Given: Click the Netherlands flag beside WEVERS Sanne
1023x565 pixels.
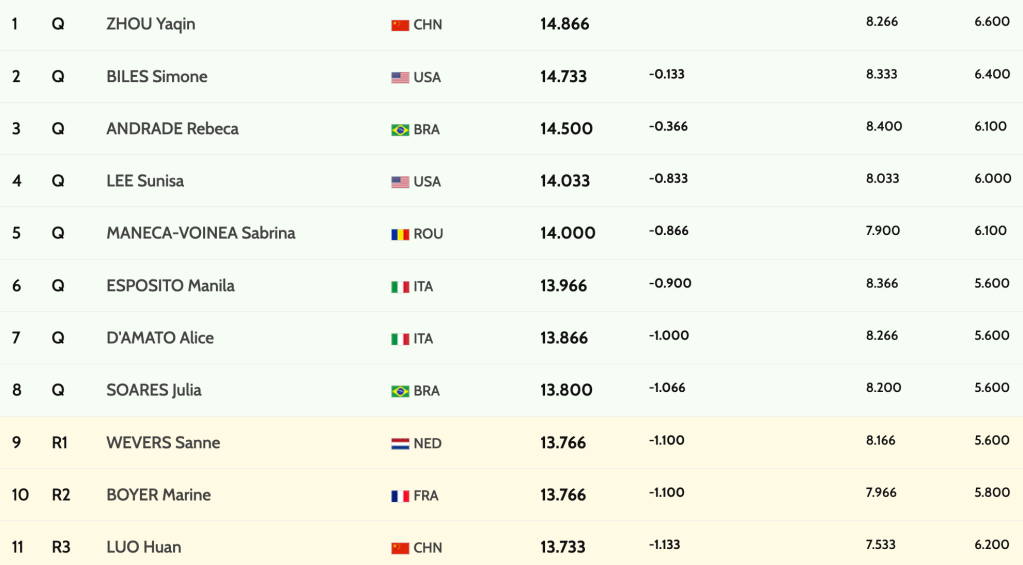Looking at the screenshot, I should click(400, 443).
